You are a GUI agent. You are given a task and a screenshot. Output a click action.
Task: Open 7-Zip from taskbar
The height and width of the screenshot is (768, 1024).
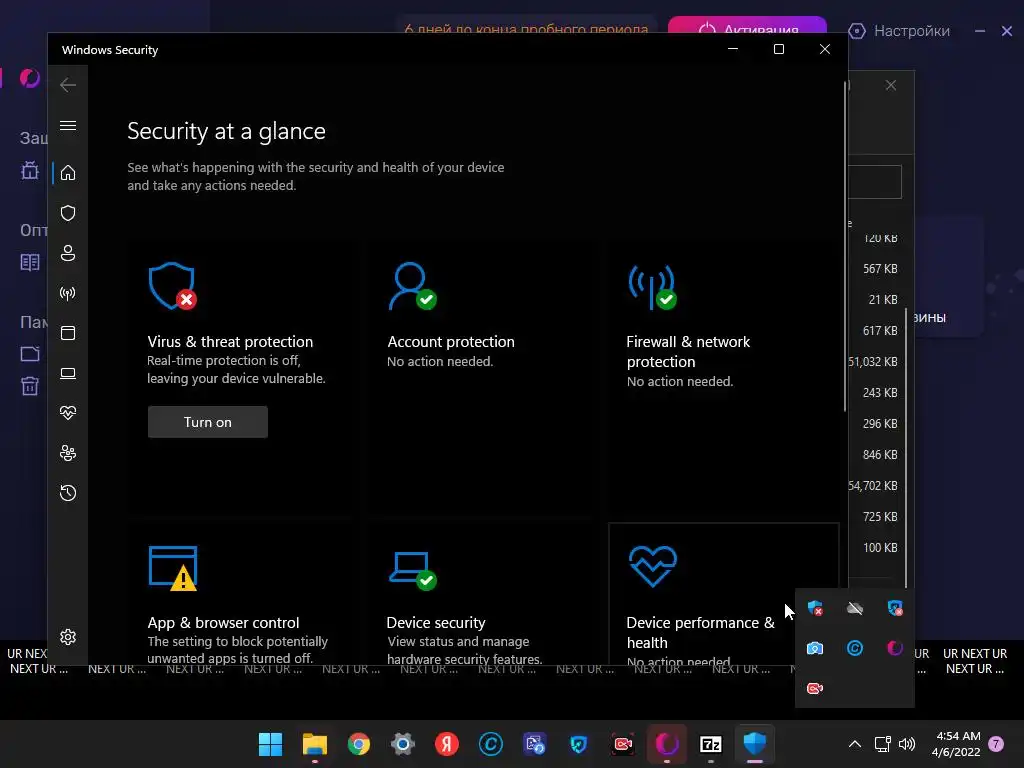pyautogui.click(x=711, y=744)
